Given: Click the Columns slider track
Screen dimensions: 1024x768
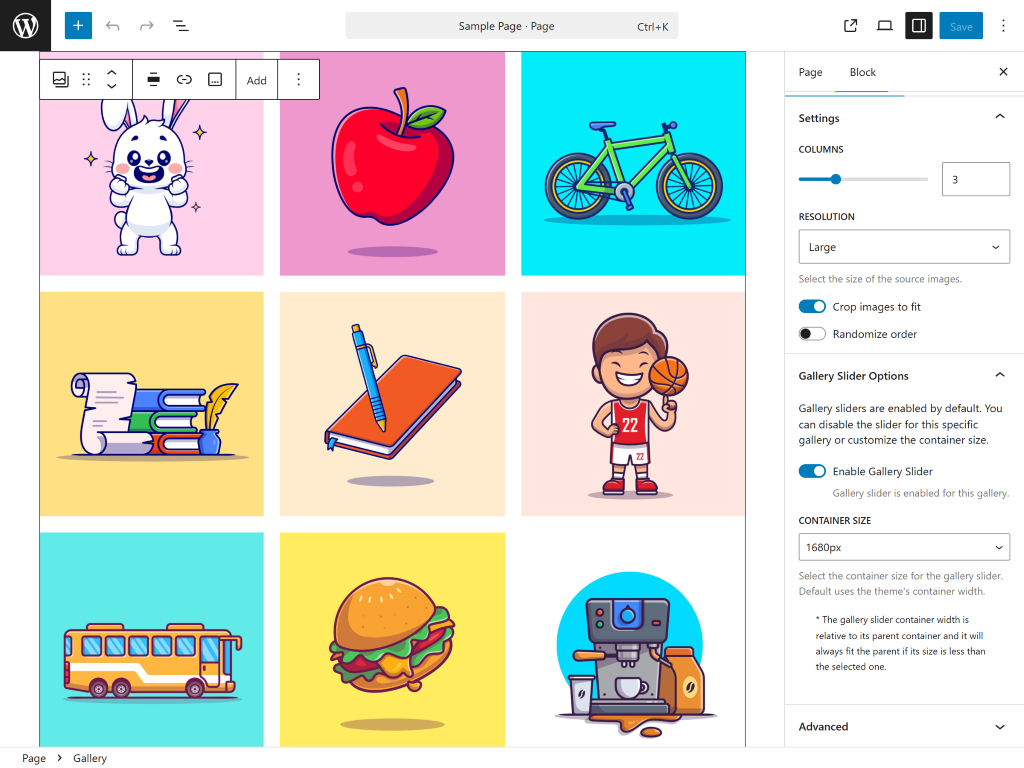Looking at the screenshot, I should tap(880, 179).
